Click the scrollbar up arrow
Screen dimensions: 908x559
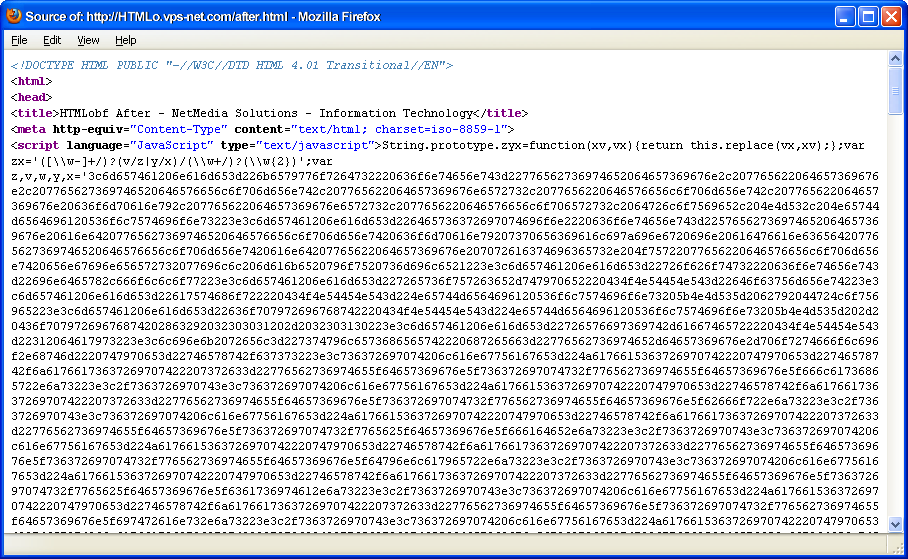point(896,60)
